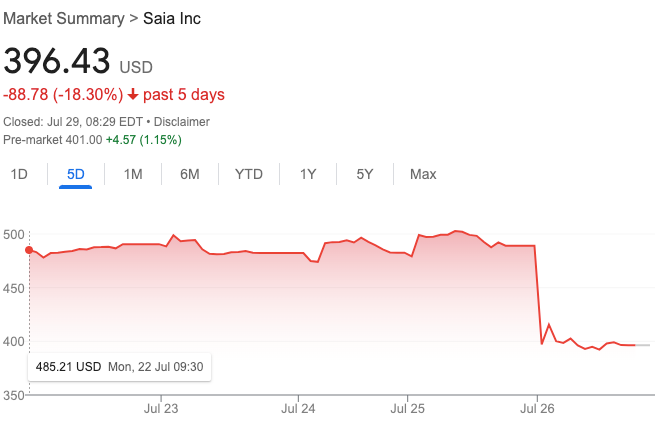Image resolution: width=666 pixels, height=426 pixels.
Task: Switch chart to the 1M range
Action: (x=133, y=174)
